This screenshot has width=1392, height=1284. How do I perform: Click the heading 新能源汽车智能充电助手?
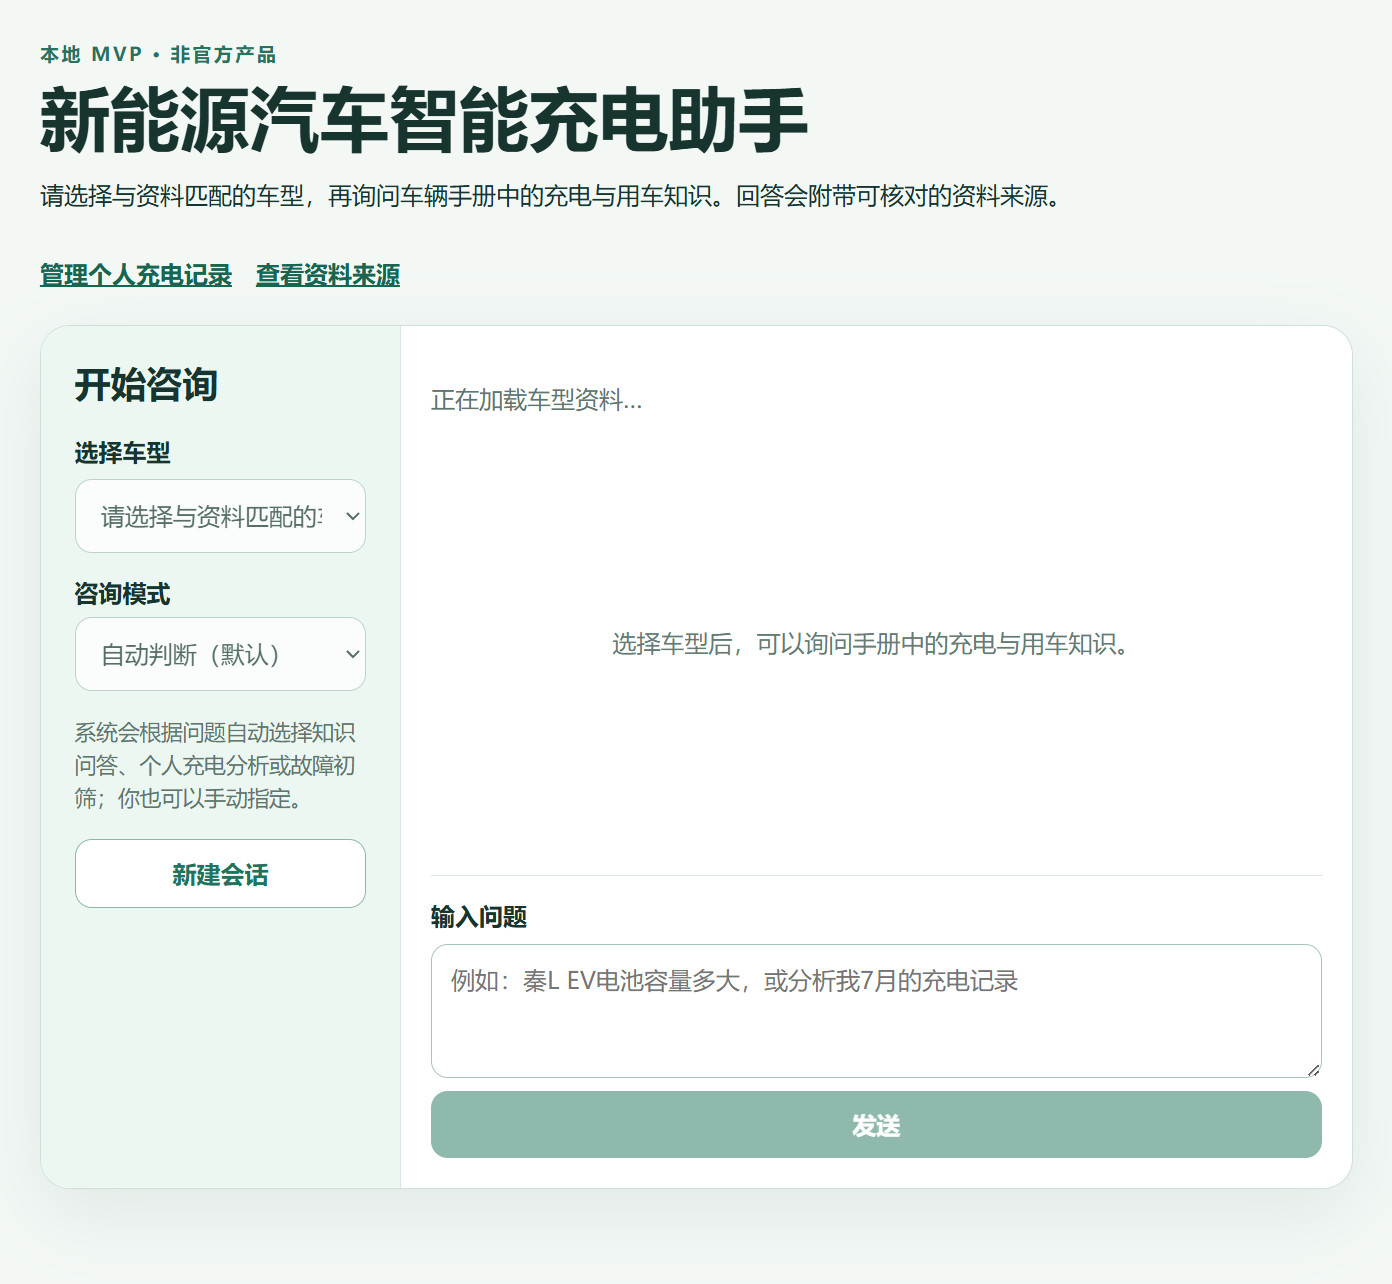(423, 121)
